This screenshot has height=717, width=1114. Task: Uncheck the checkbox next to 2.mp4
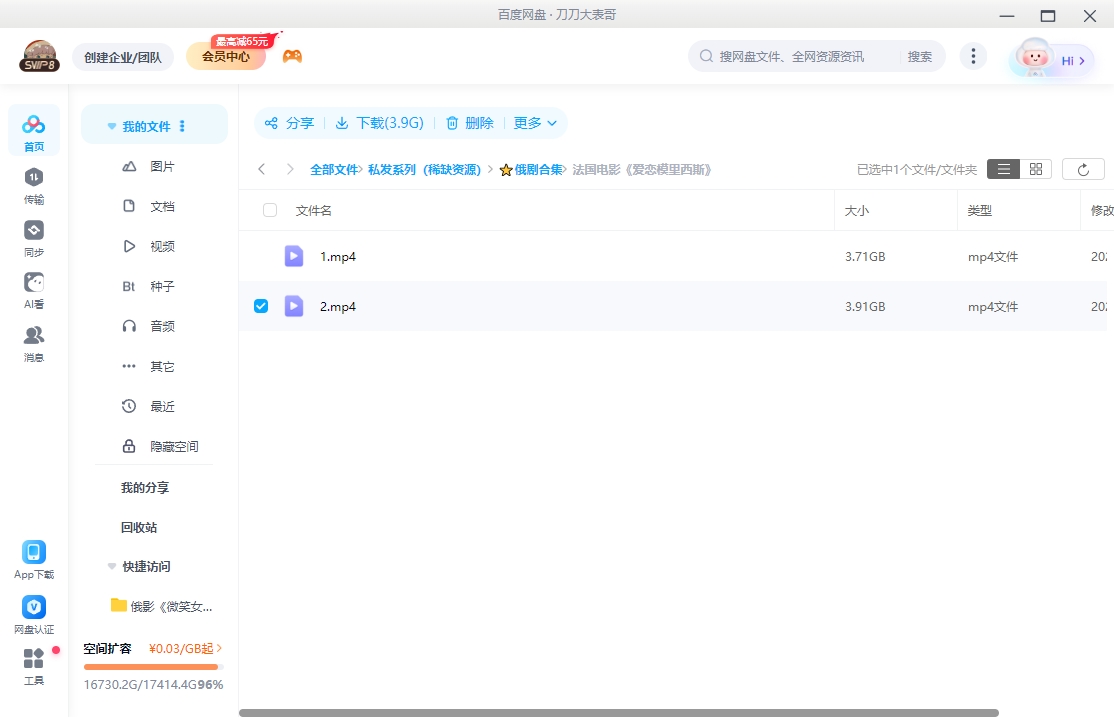tap(260, 306)
